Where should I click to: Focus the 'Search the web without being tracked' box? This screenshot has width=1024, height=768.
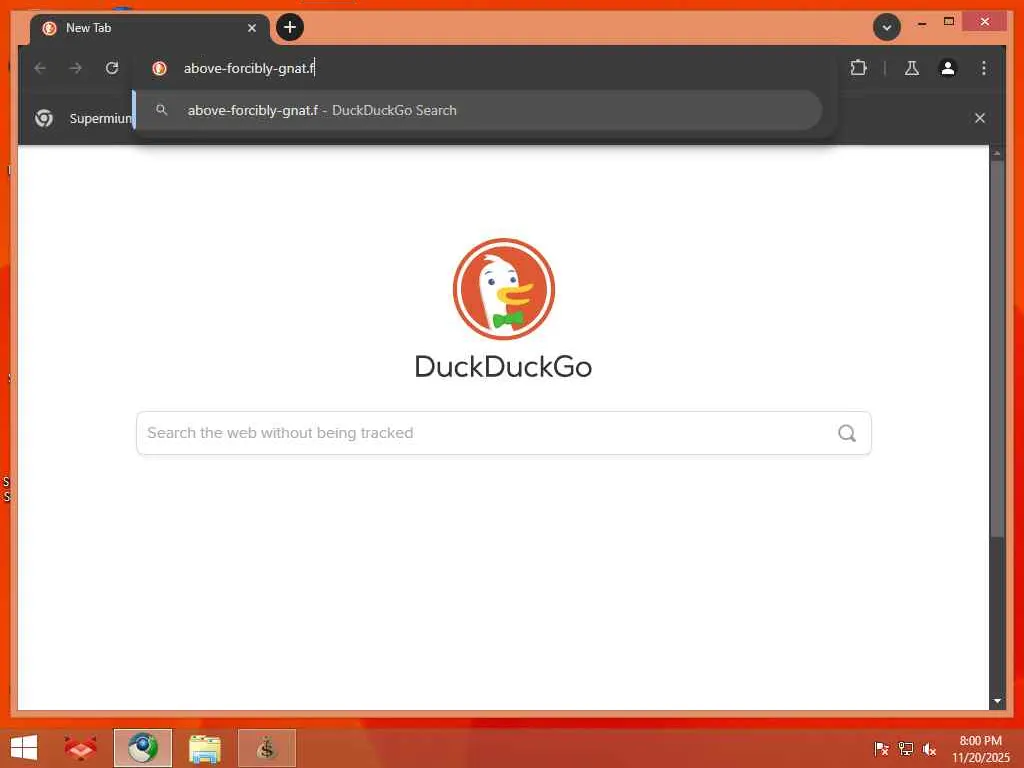point(504,433)
